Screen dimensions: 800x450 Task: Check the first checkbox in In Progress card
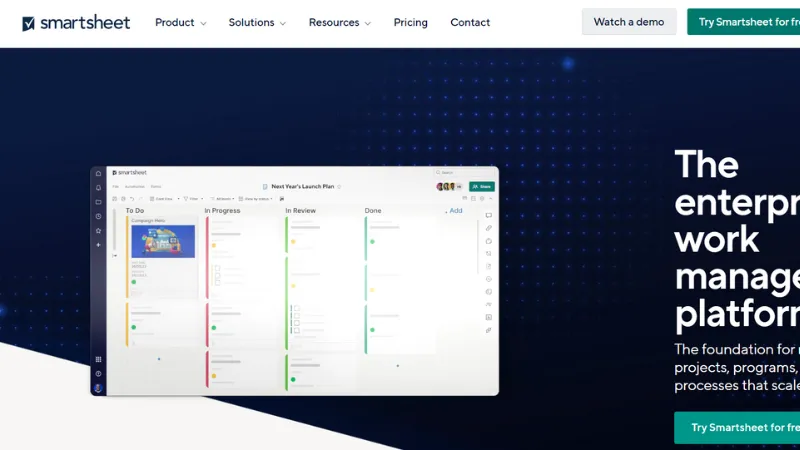point(216,269)
